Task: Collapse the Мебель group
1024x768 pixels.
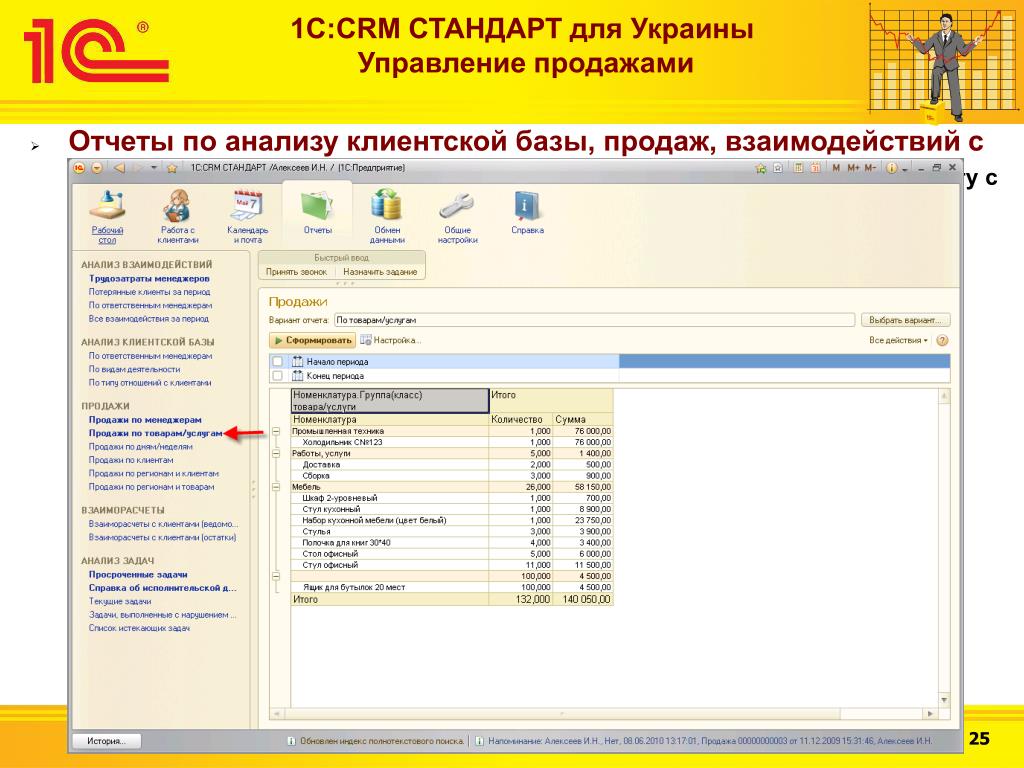Action: pos(276,487)
